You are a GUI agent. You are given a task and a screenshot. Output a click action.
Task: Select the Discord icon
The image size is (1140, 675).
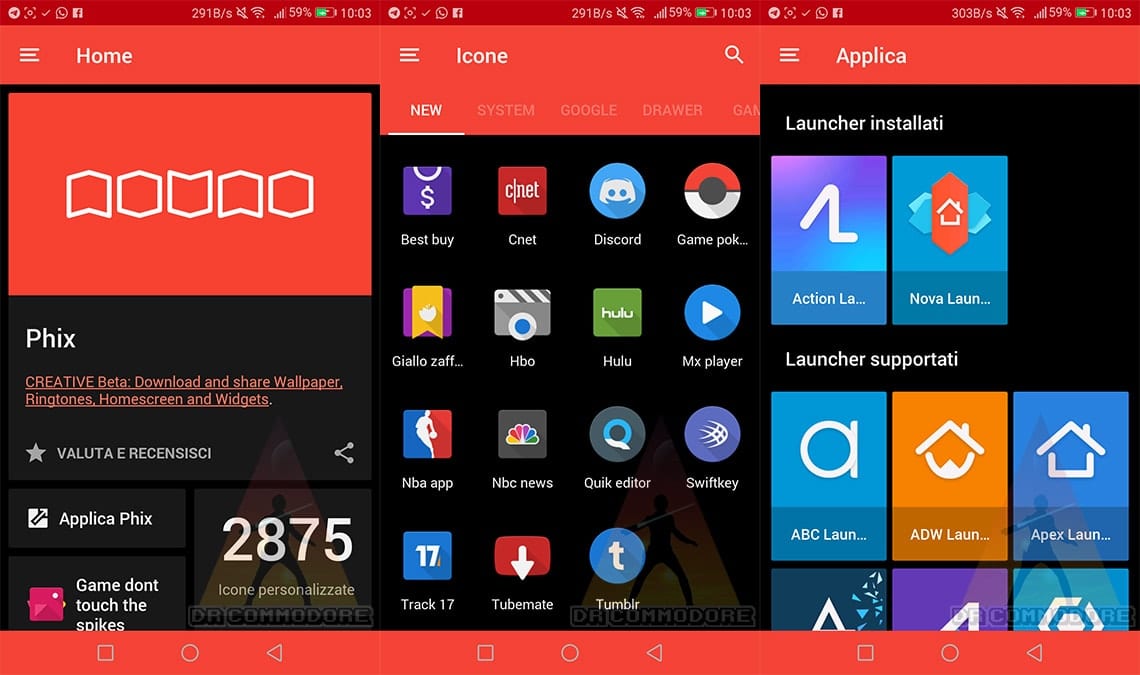click(617, 191)
